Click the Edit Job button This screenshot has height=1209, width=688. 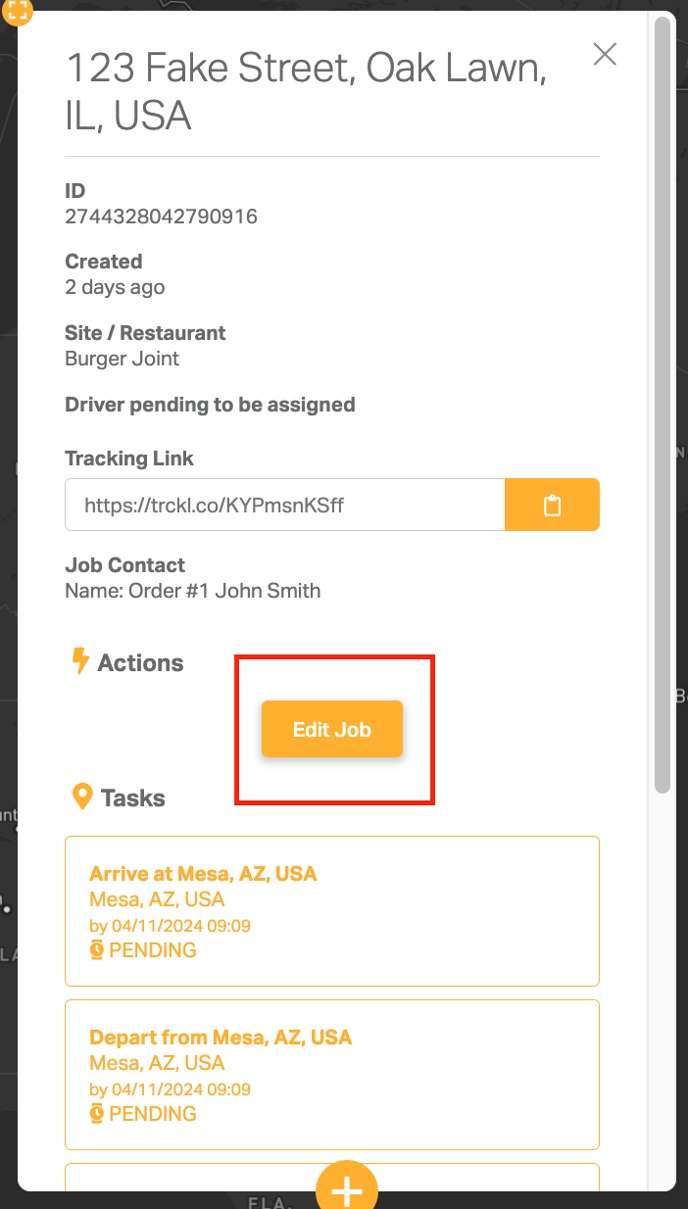pyautogui.click(x=332, y=729)
